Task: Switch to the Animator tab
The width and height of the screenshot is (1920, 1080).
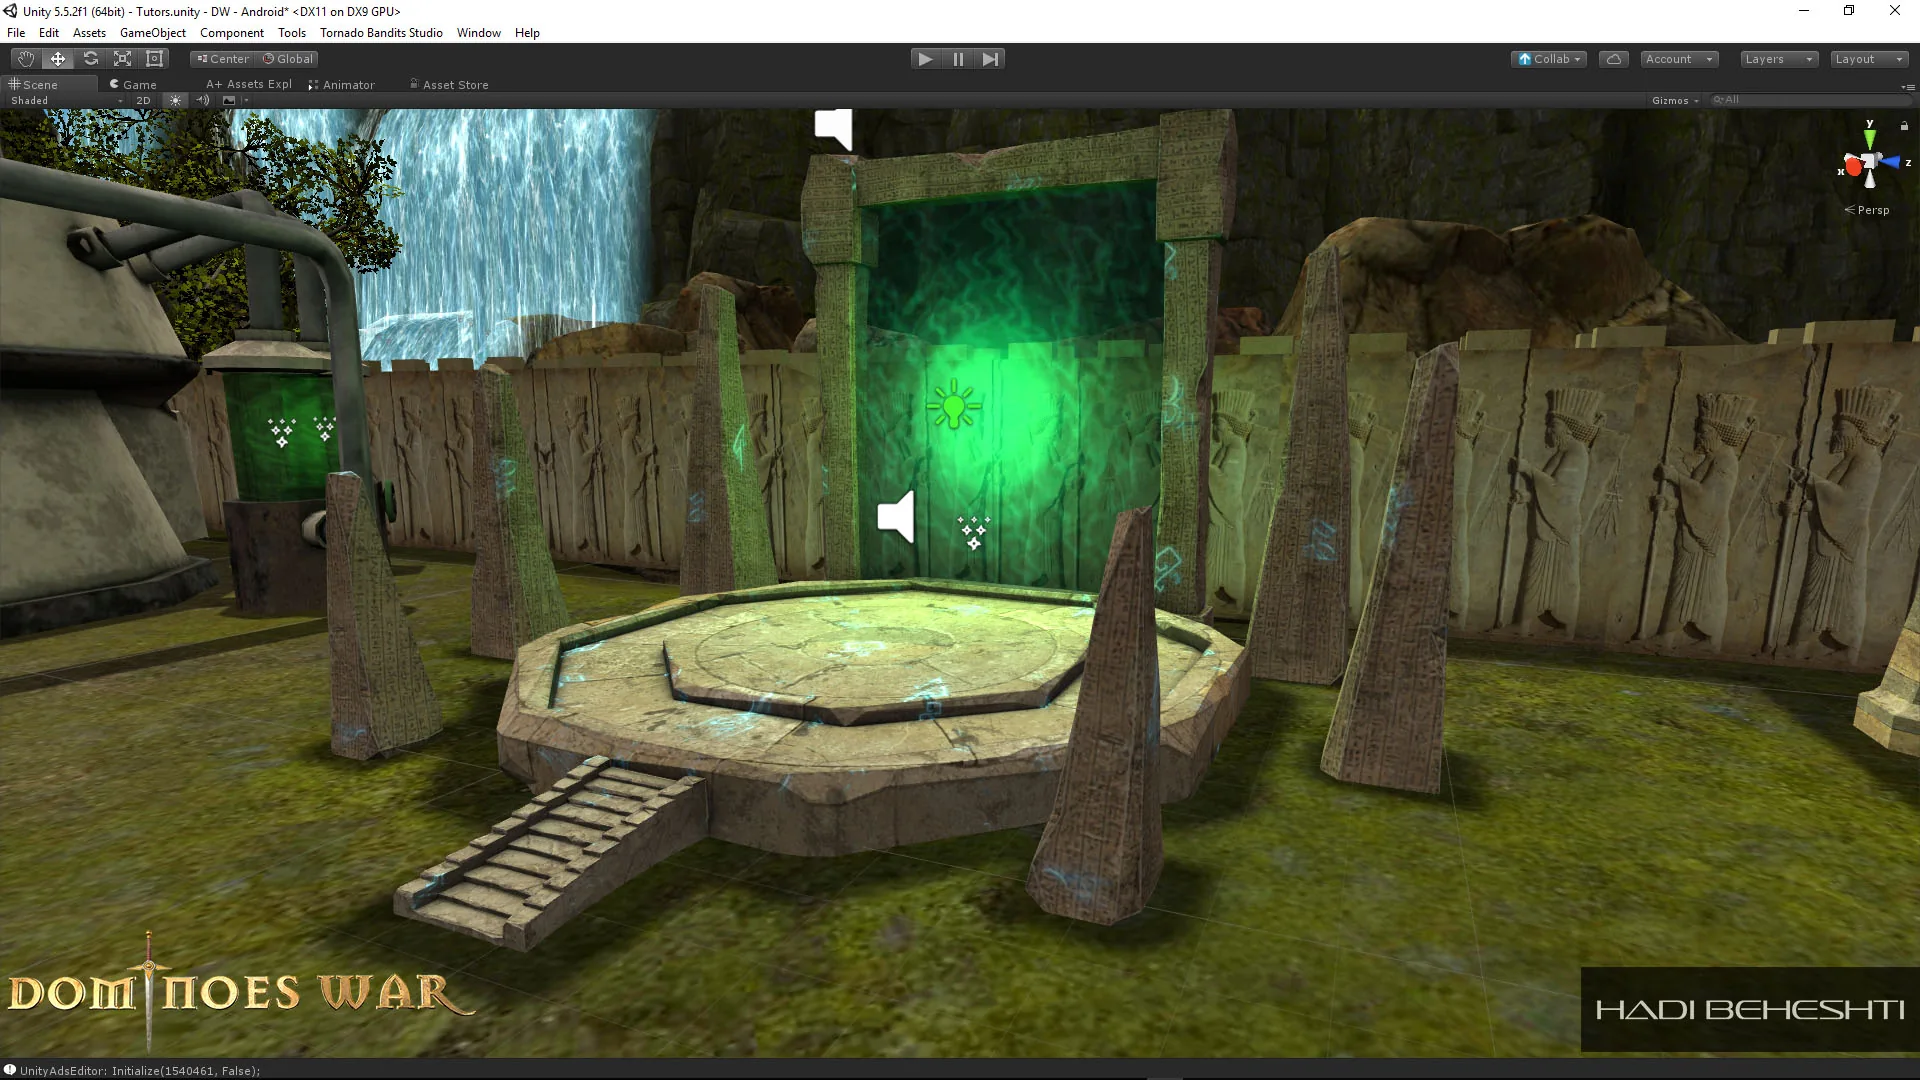Action: click(x=341, y=85)
